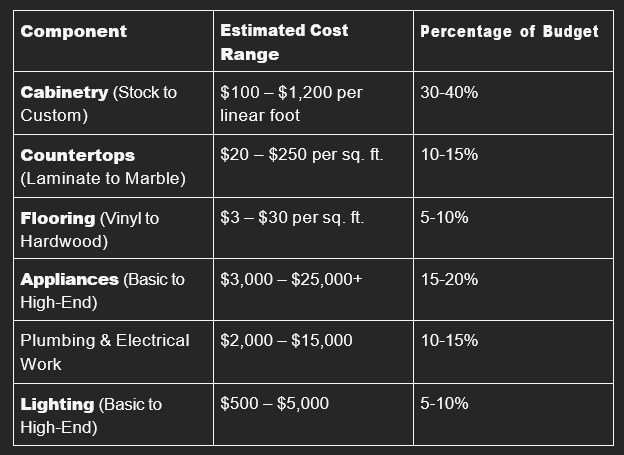Click the Flooring (Vinyl to Hardwood) cell
This screenshot has width=624, height=455.
coord(89,229)
